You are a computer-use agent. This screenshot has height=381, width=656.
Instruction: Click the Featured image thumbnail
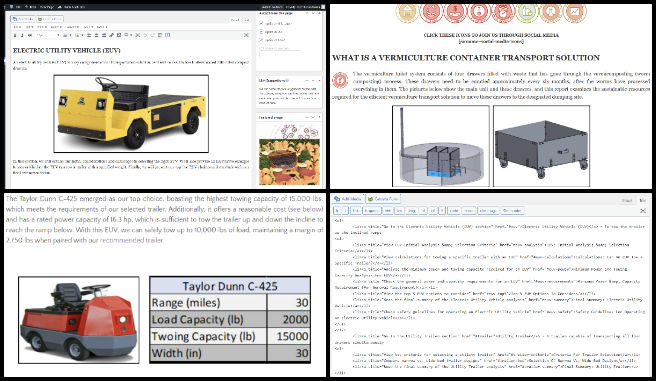click(289, 155)
